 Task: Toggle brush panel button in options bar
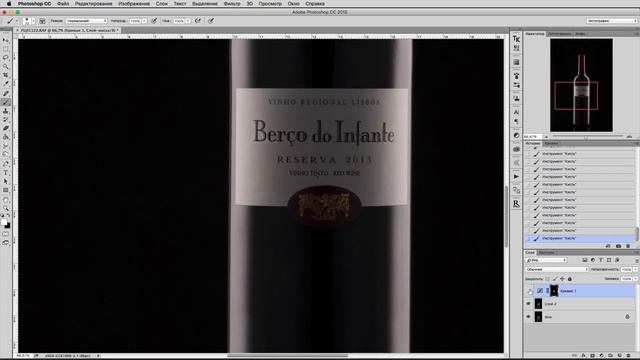coord(42,21)
